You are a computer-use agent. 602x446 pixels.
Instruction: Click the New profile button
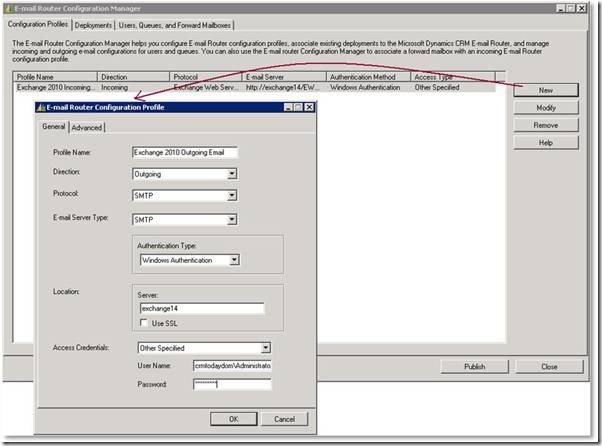pyautogui.click(x=546, y=90)
